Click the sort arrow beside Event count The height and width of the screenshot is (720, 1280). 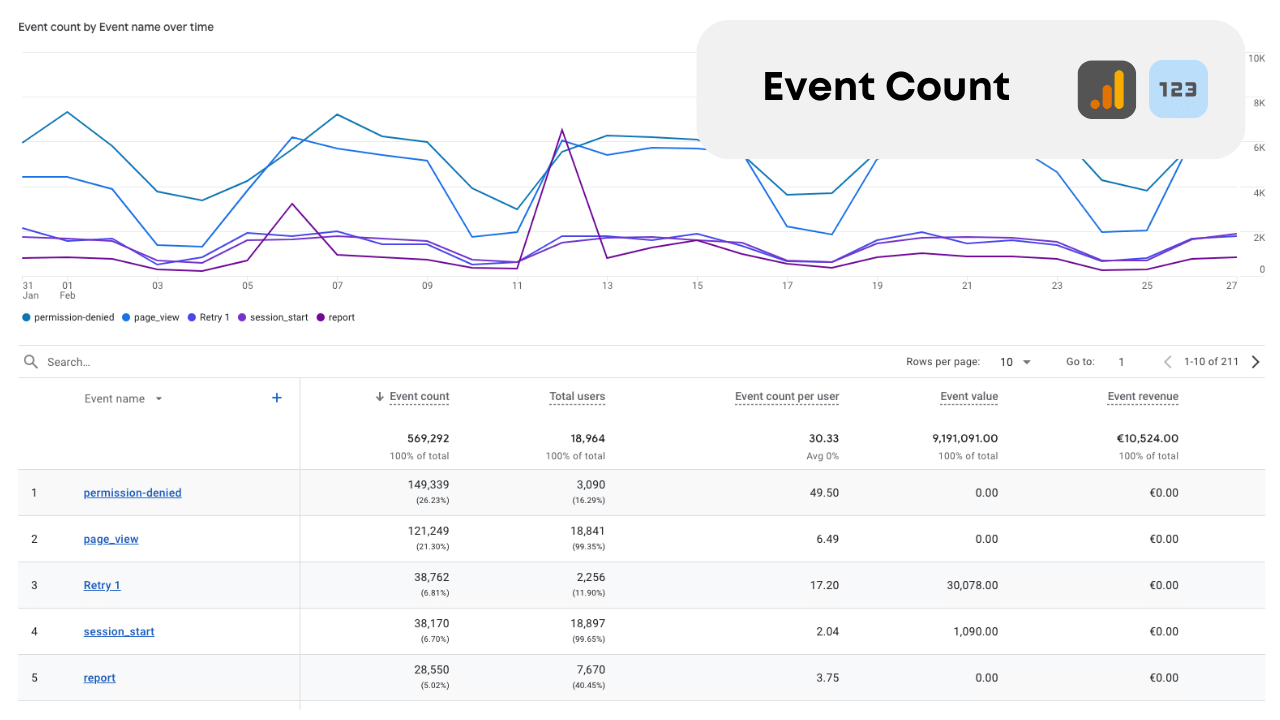pyautogui.click(x=378, y=396)
